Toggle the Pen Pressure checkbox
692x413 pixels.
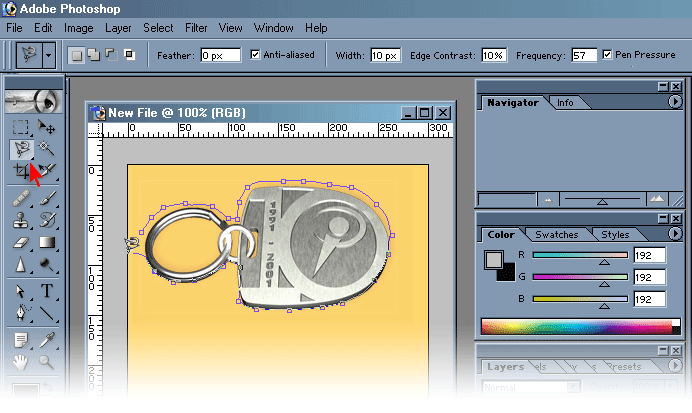(607, 55)
